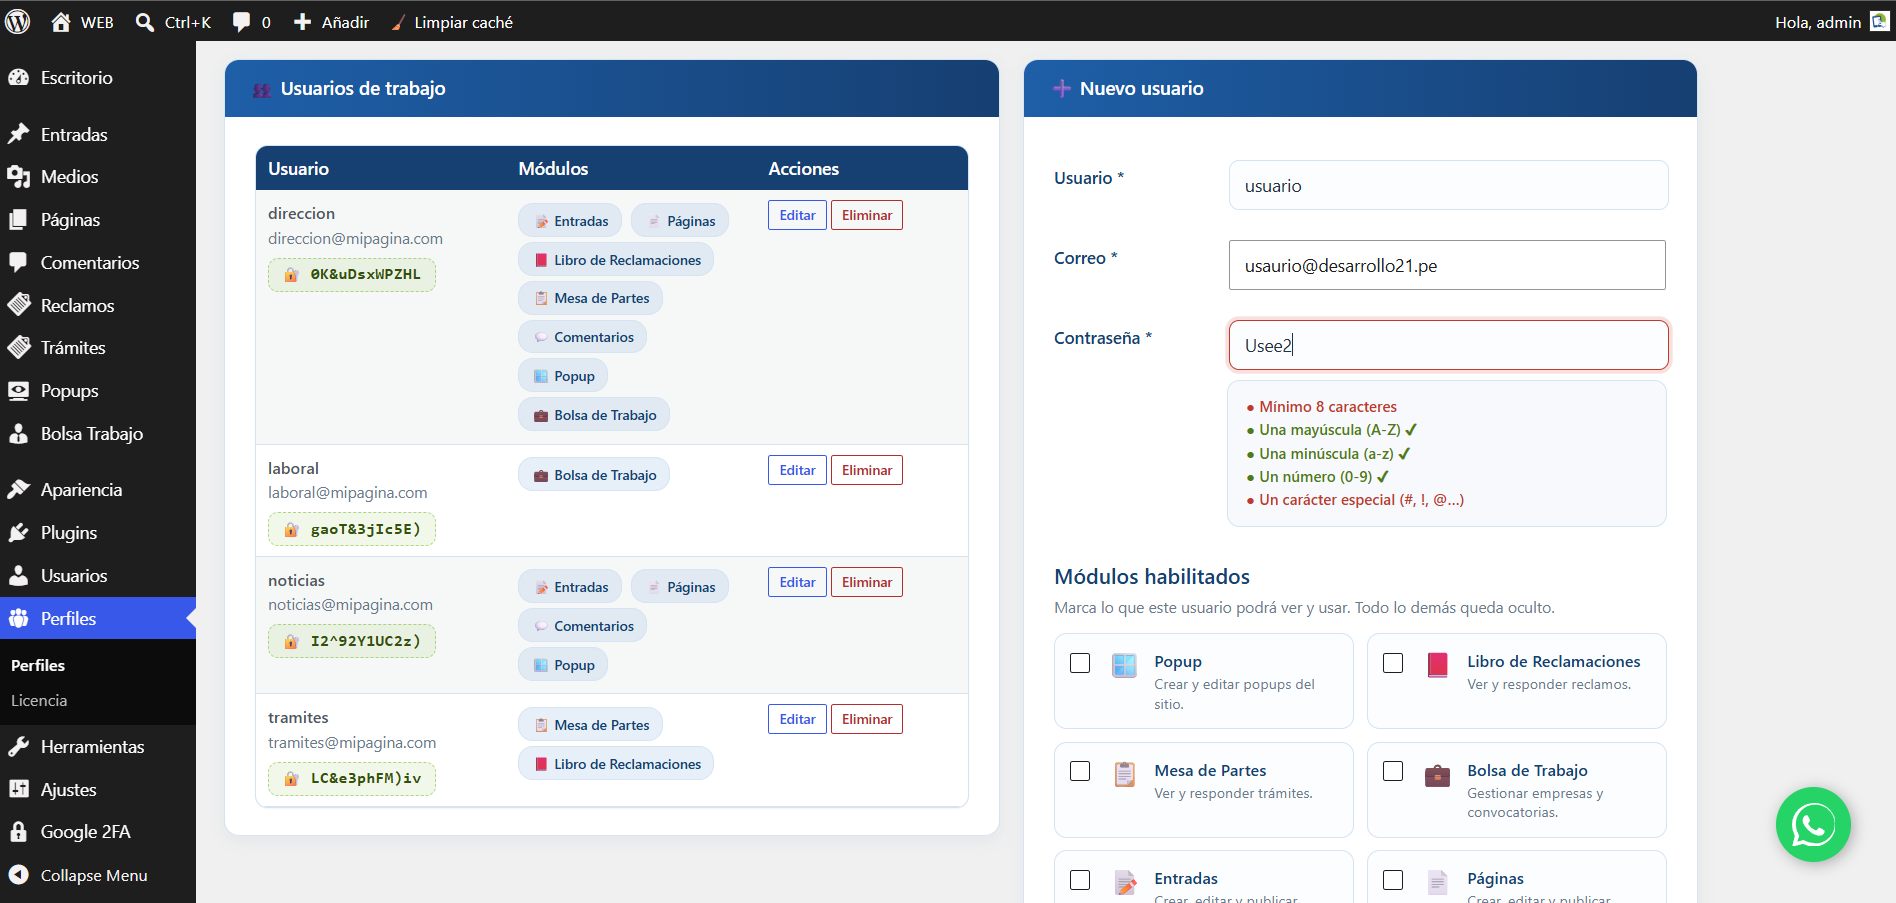The width and height of the screenshot is (1896, 903).
Task: Click the Nuevo usuario plus icon
Action: click(1062, 89)
